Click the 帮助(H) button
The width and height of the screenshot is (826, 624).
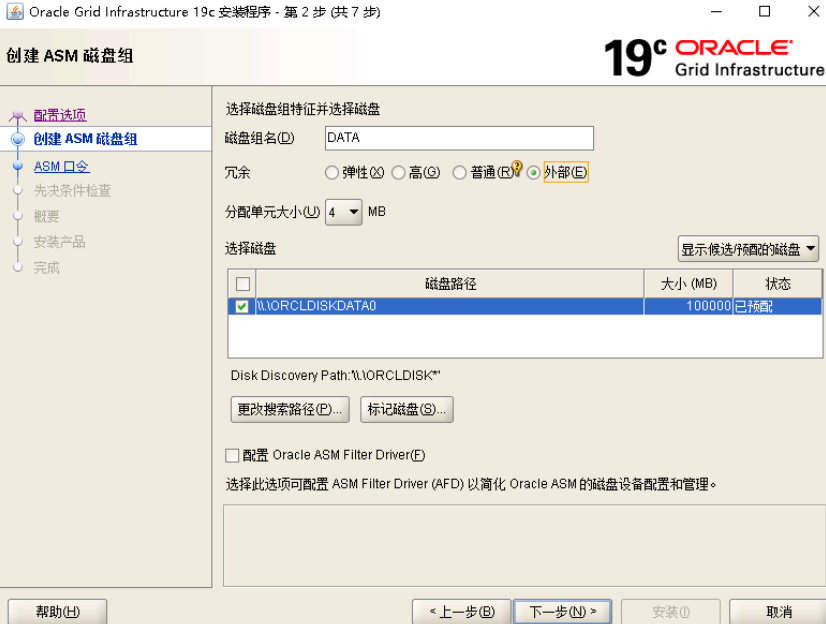coord(57,611)
